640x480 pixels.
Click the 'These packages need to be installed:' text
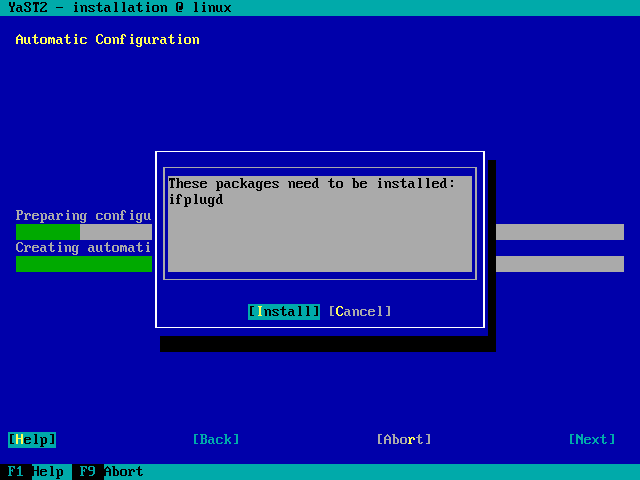coord(312,184)
